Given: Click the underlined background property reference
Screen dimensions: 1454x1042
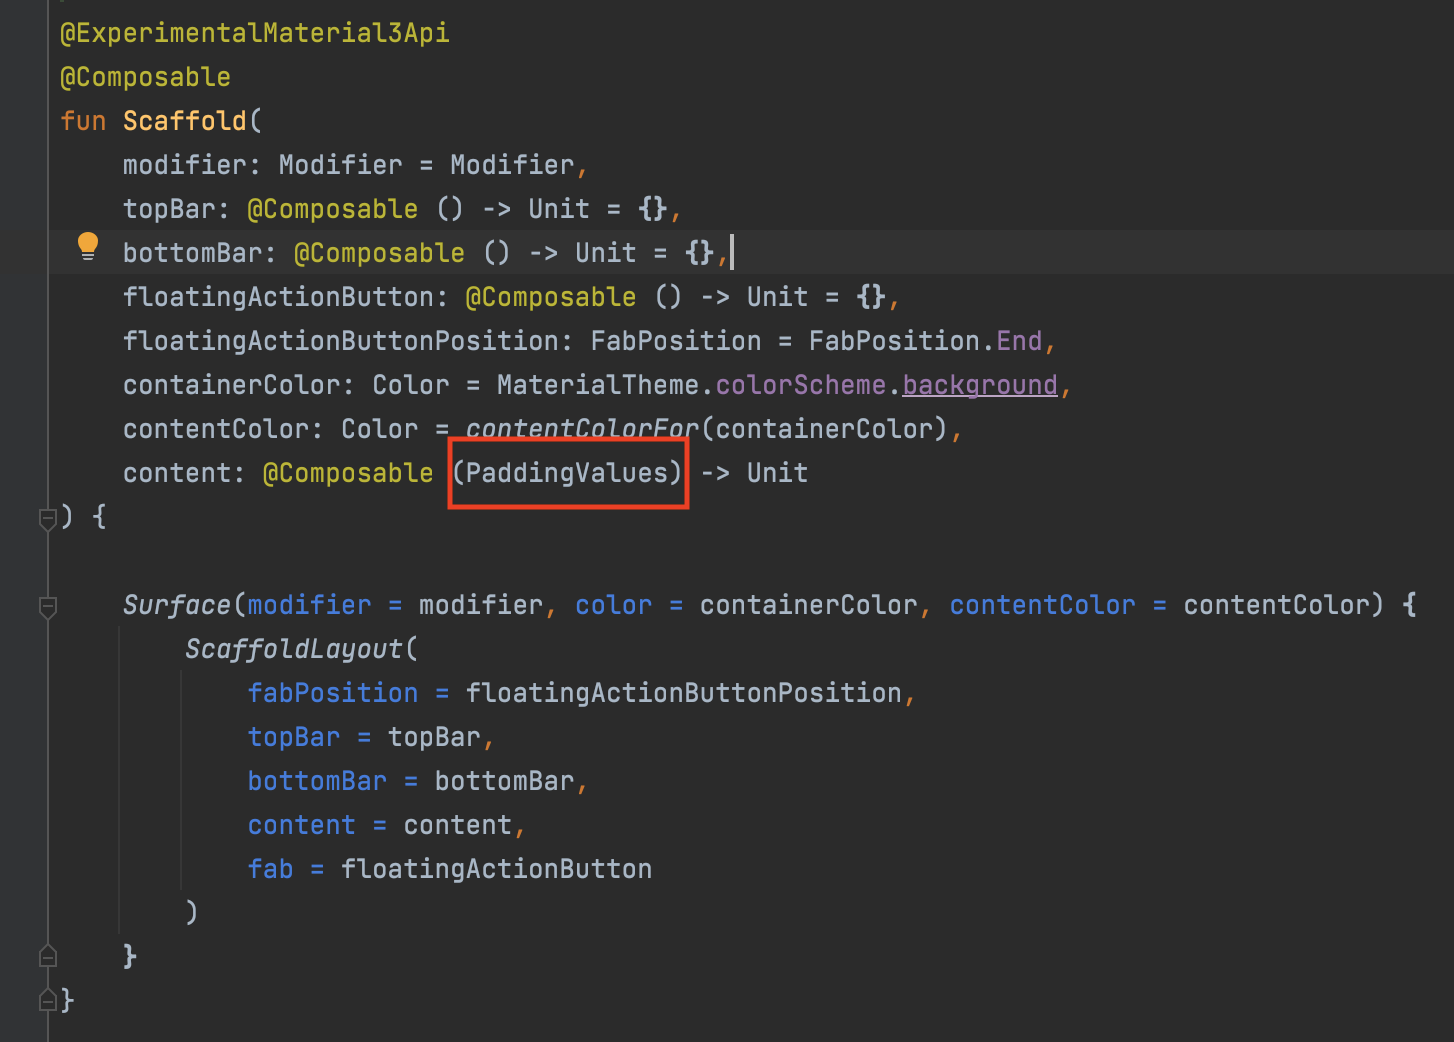Looking at the screenshot, I should point(979,384).
